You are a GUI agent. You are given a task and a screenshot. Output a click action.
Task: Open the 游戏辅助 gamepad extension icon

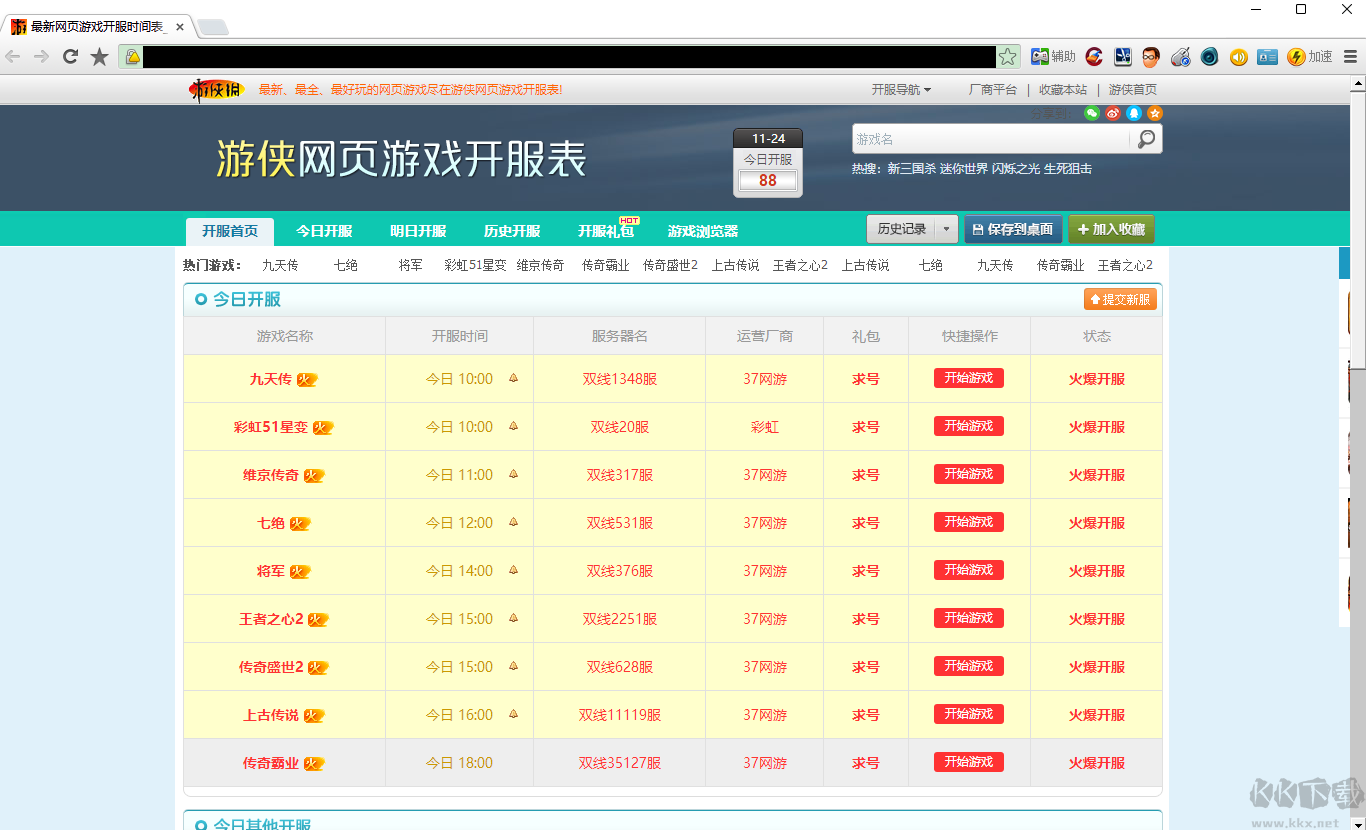click(1040, 57)
